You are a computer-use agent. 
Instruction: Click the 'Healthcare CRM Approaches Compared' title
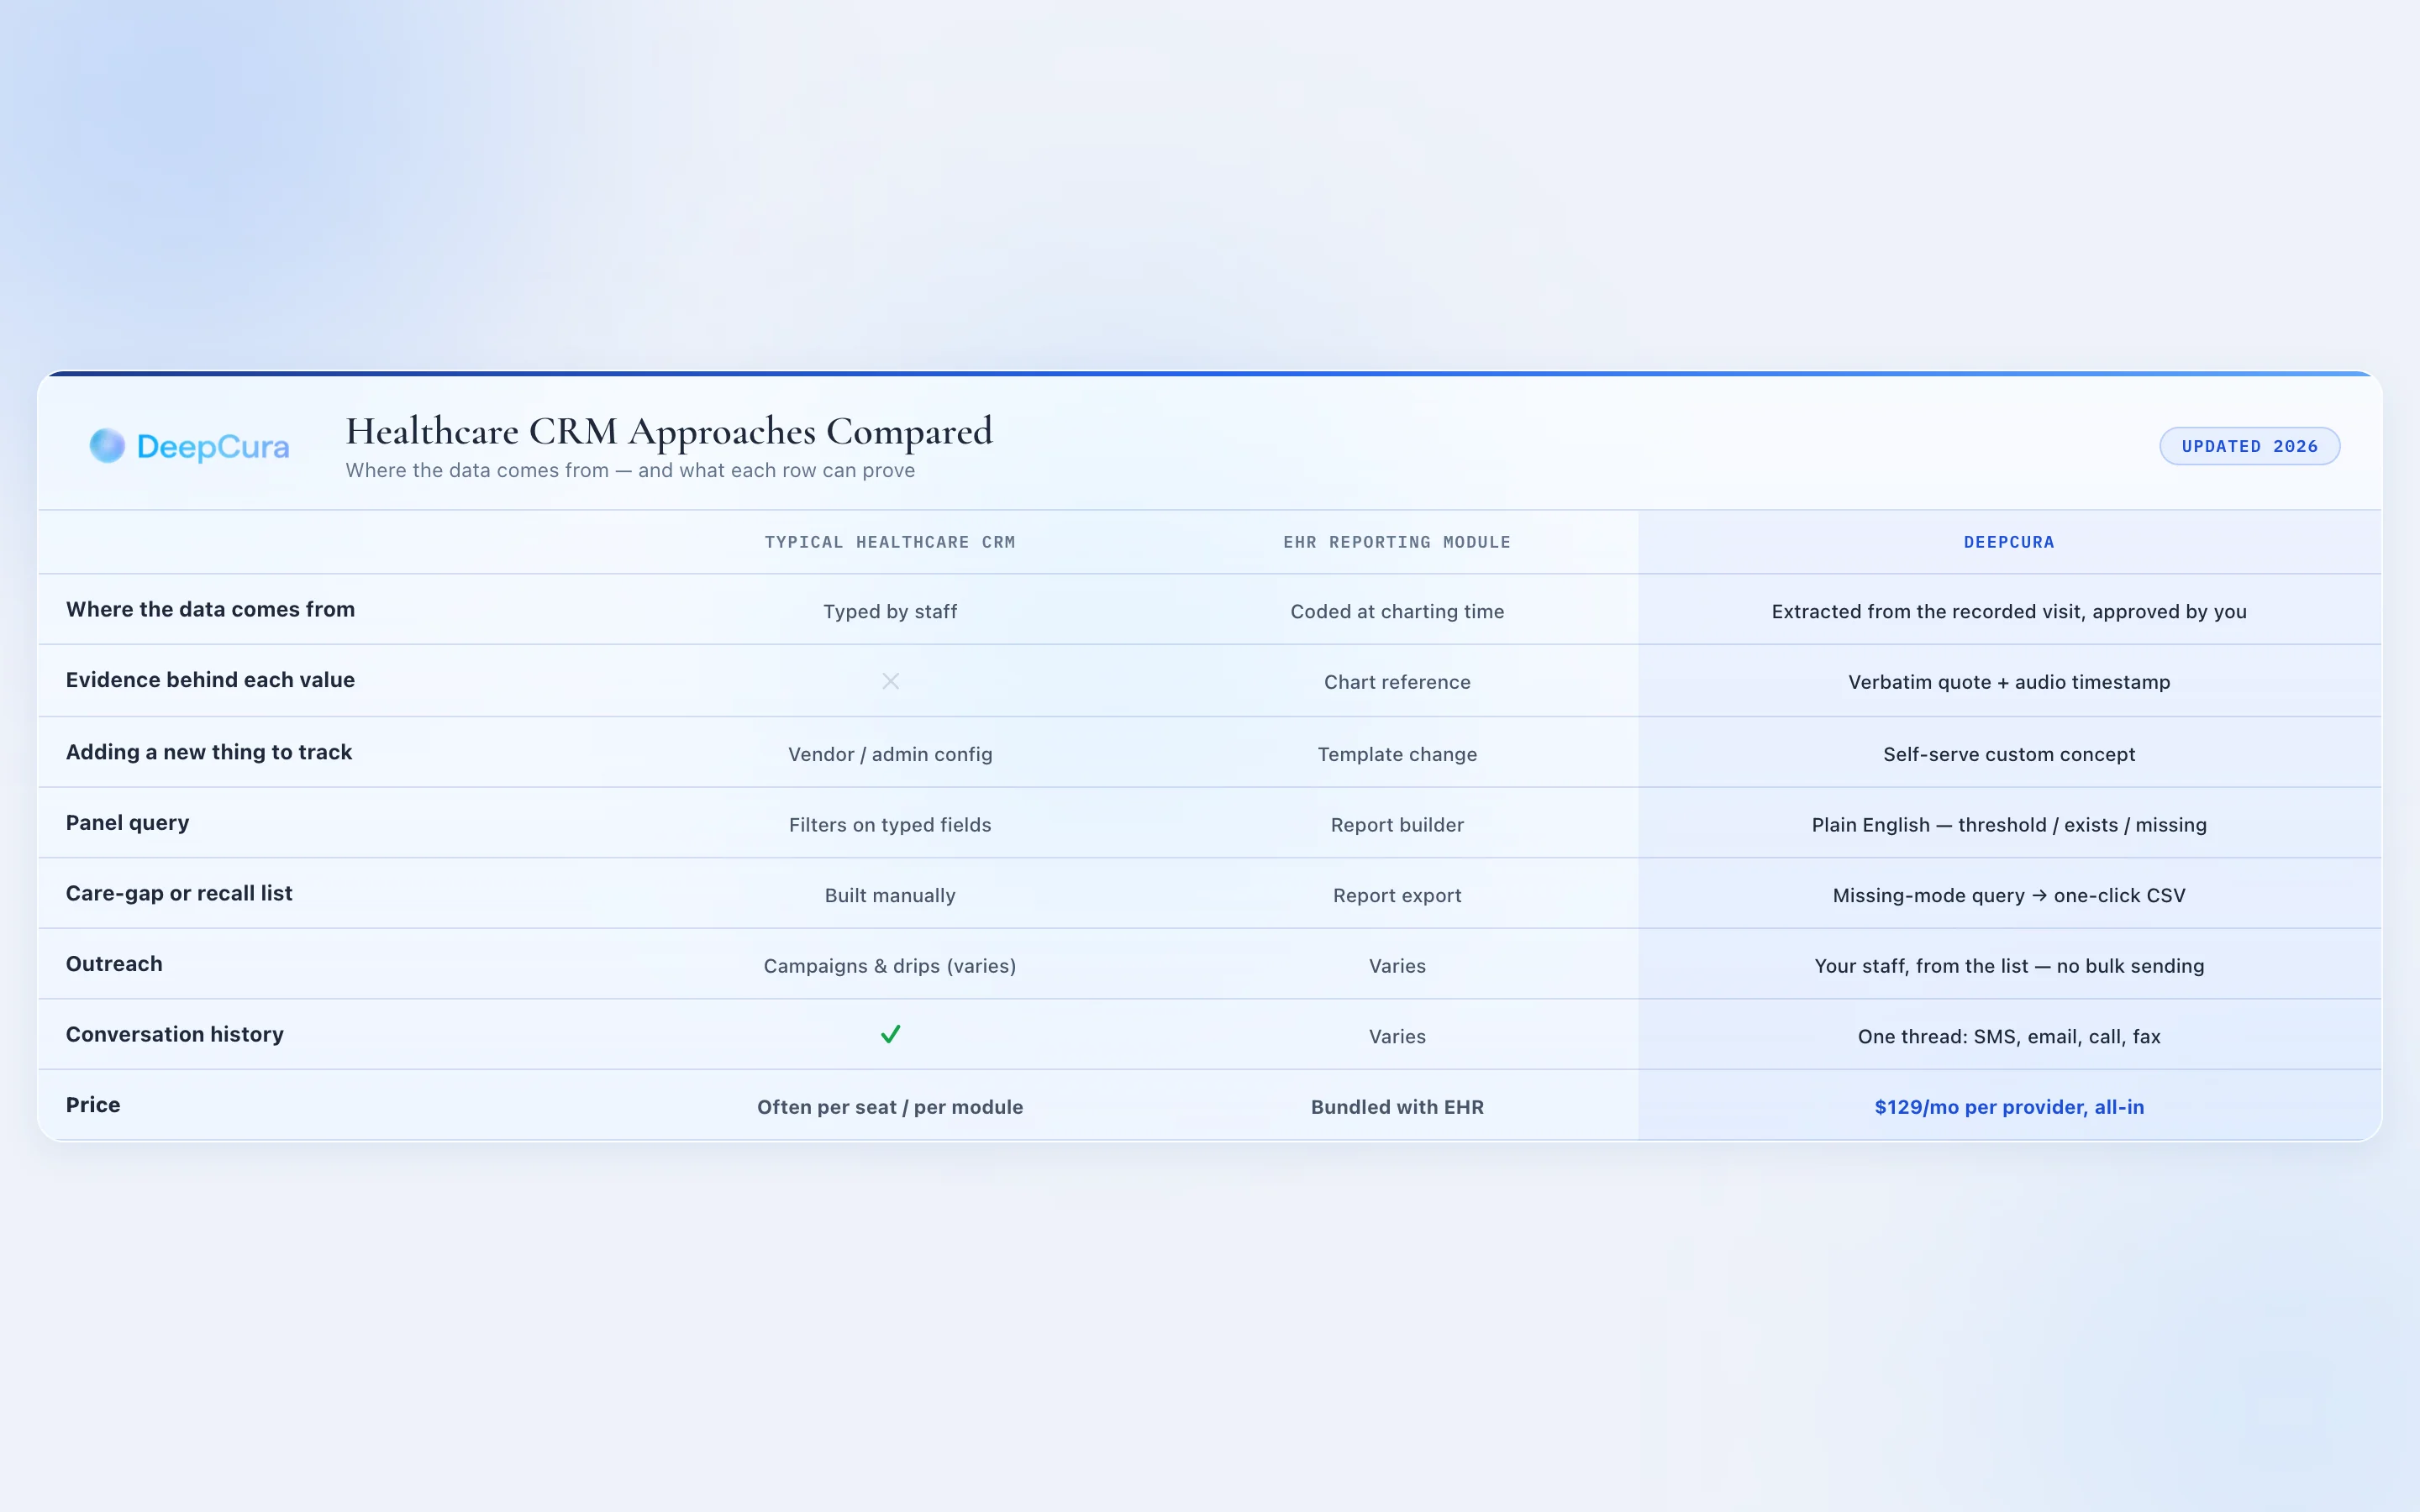pos(669,431)
